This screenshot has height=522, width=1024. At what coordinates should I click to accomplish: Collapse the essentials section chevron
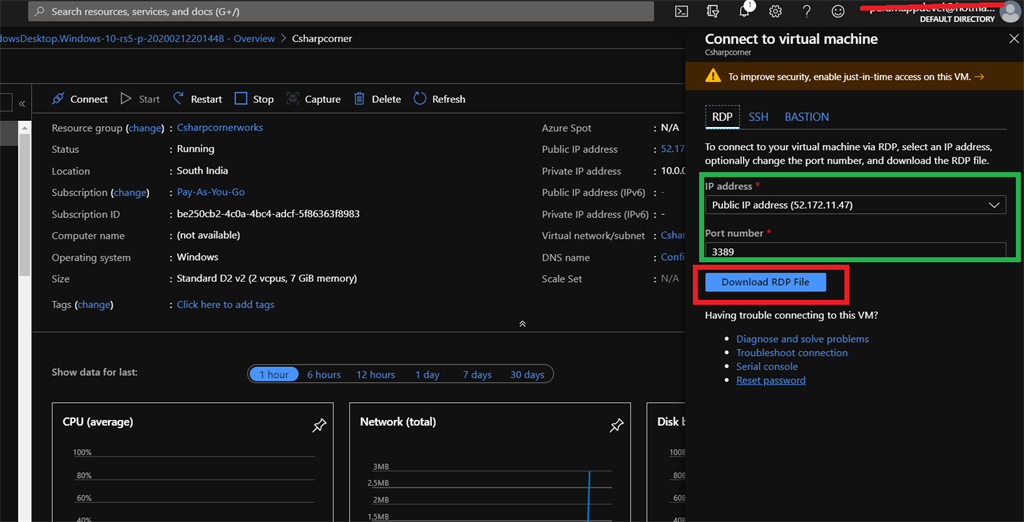tap(522, 323)
